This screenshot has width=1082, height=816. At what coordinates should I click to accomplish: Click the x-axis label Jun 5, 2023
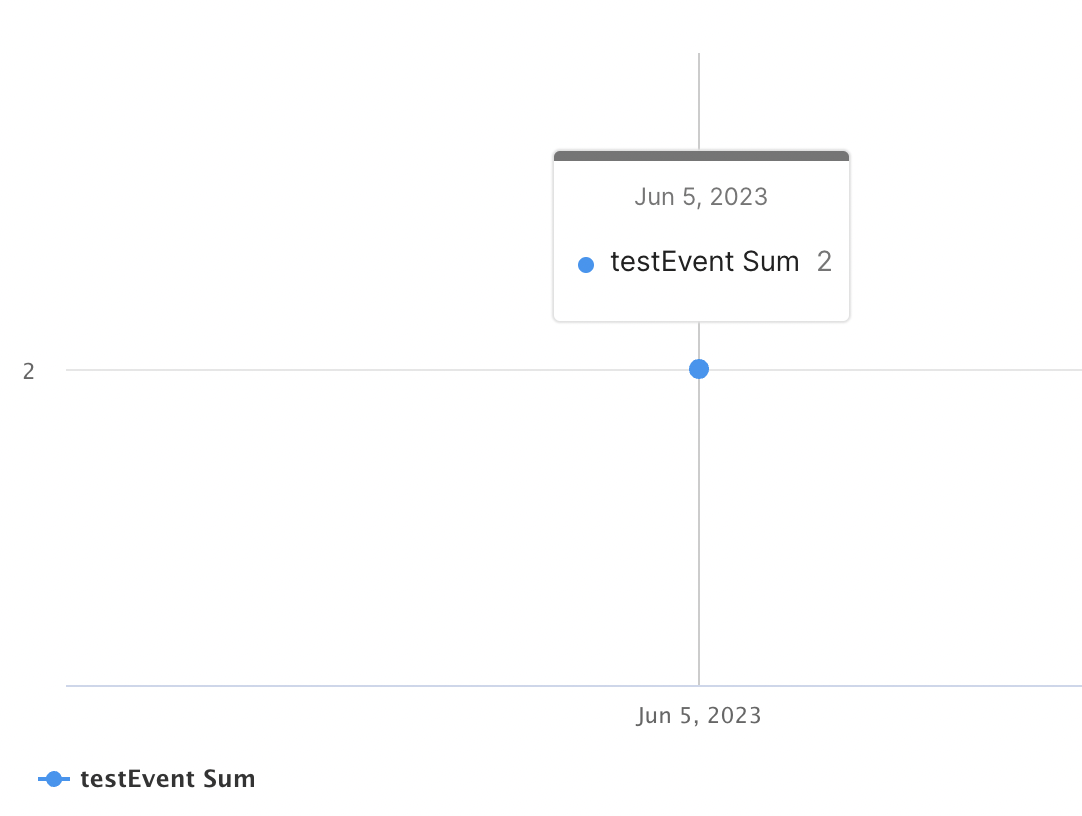(x=698, y=716)
